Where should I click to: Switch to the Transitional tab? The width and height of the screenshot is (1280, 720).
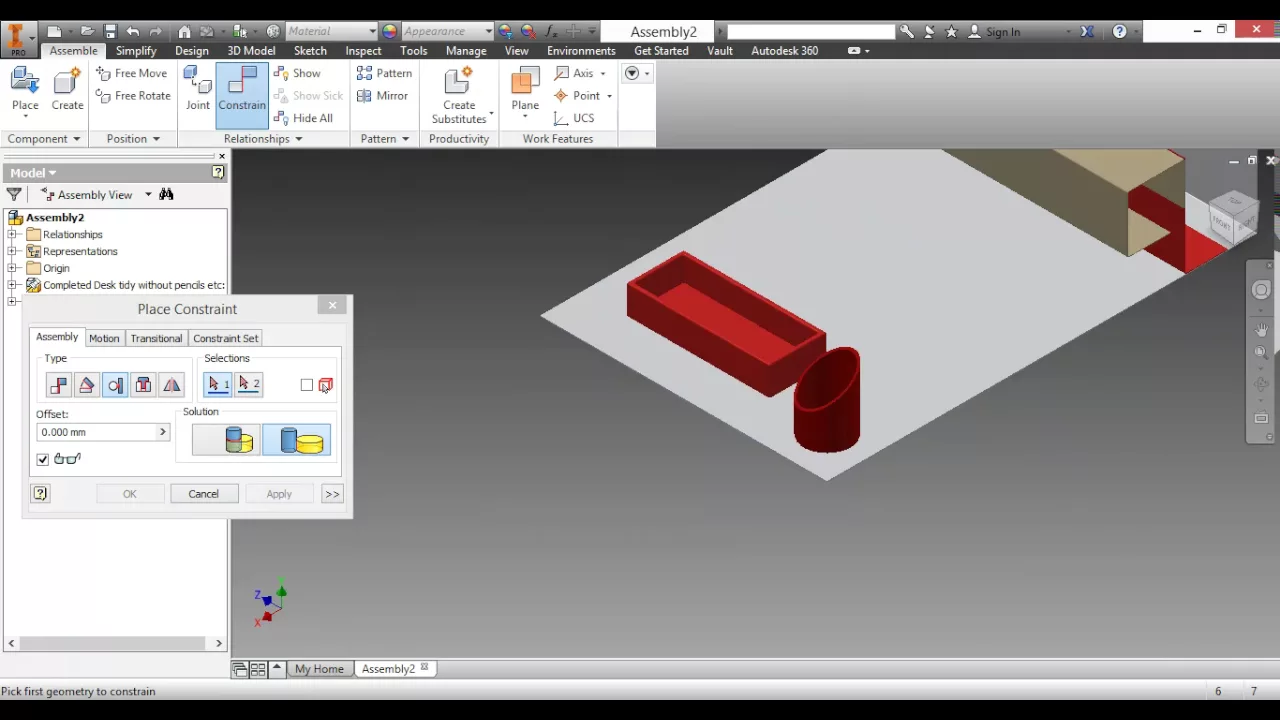156,338
